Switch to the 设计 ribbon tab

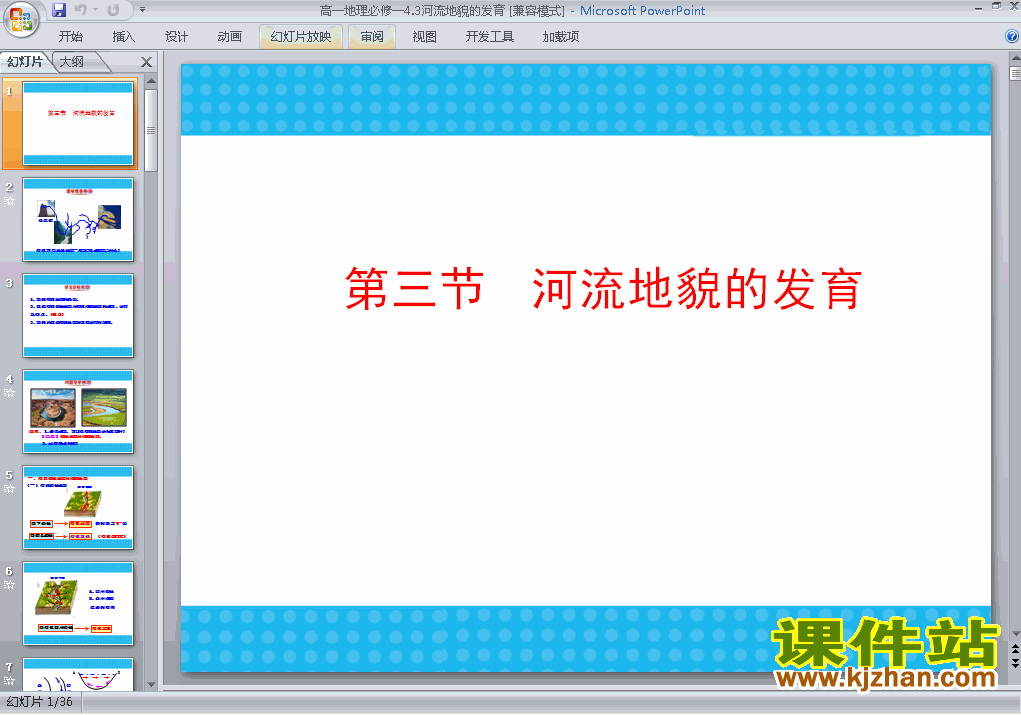point(176,36)
